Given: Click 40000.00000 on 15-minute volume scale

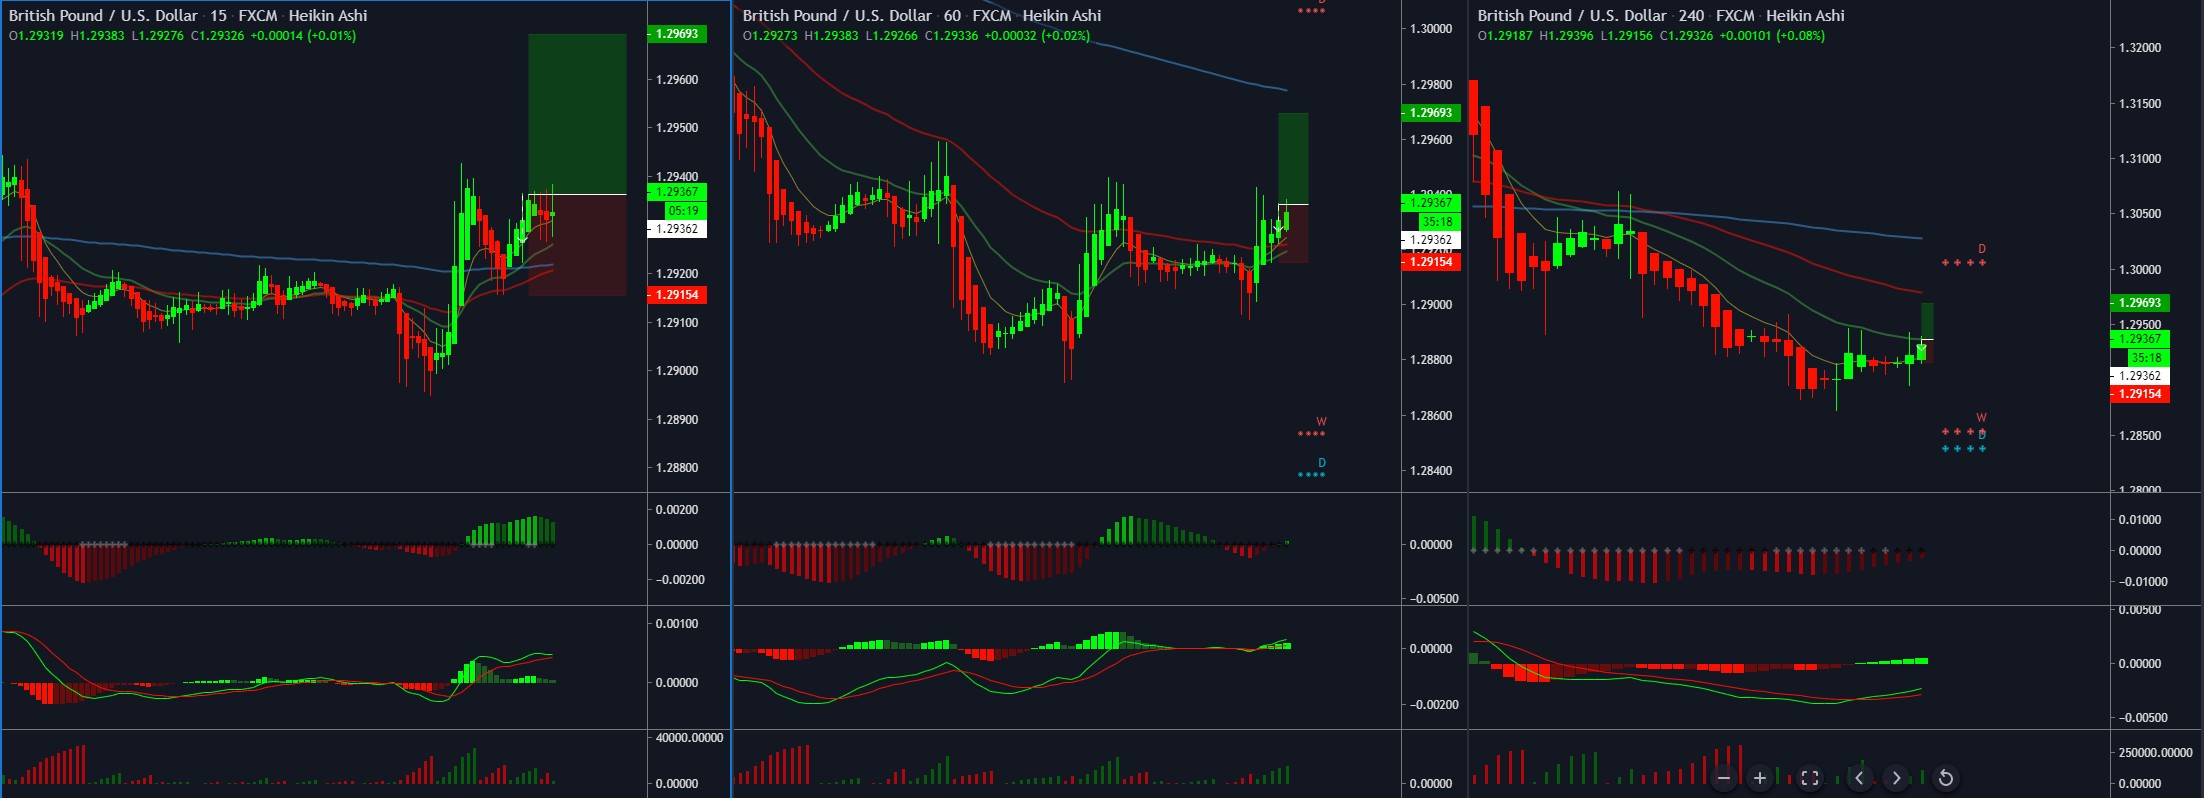Looking at the screenshot, I should pyautogui.click(x=689, y=738).
